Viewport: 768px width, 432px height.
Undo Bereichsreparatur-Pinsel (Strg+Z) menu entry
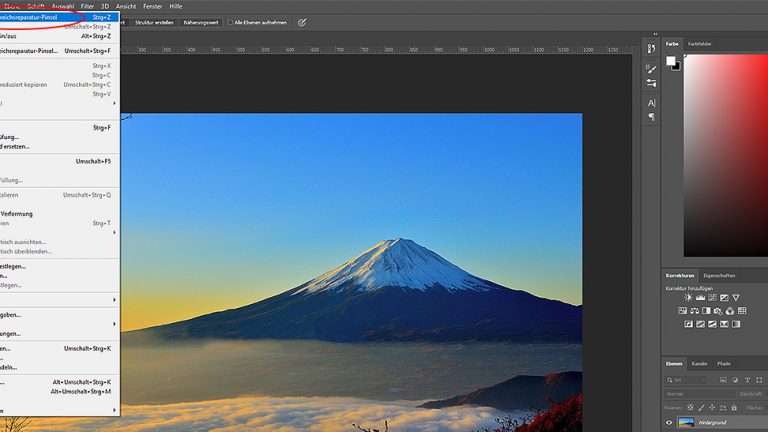(59, 17)
